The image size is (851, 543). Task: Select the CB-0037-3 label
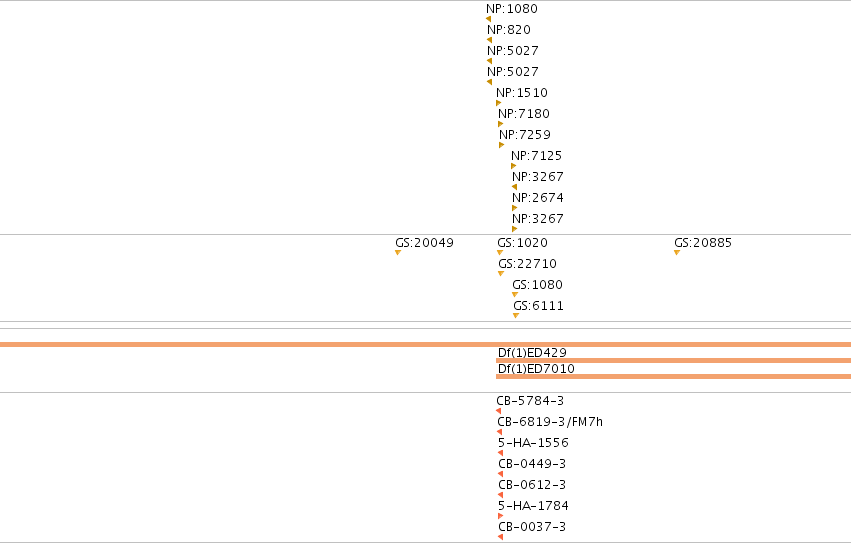point(532,527)
